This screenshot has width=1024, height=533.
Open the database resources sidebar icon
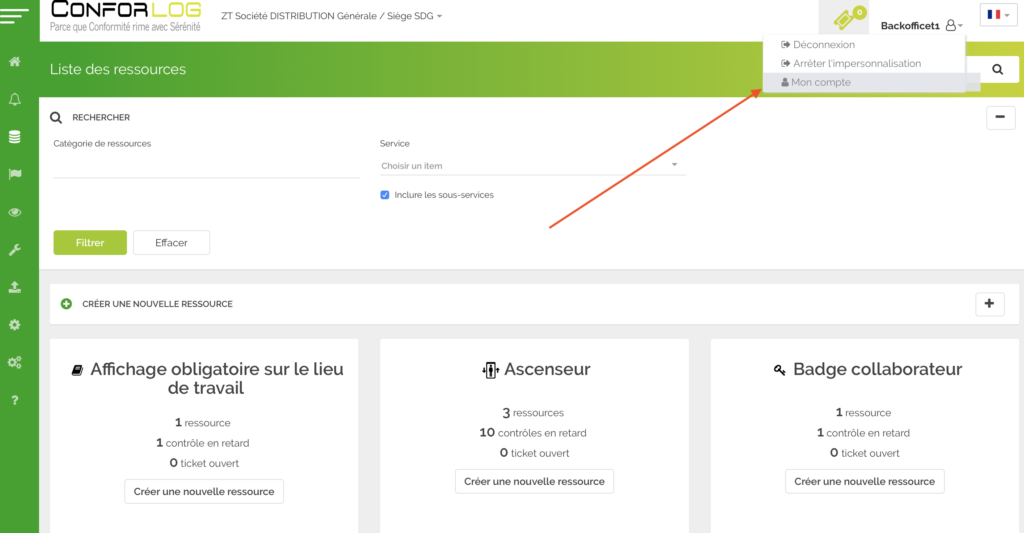pos(15,137)
